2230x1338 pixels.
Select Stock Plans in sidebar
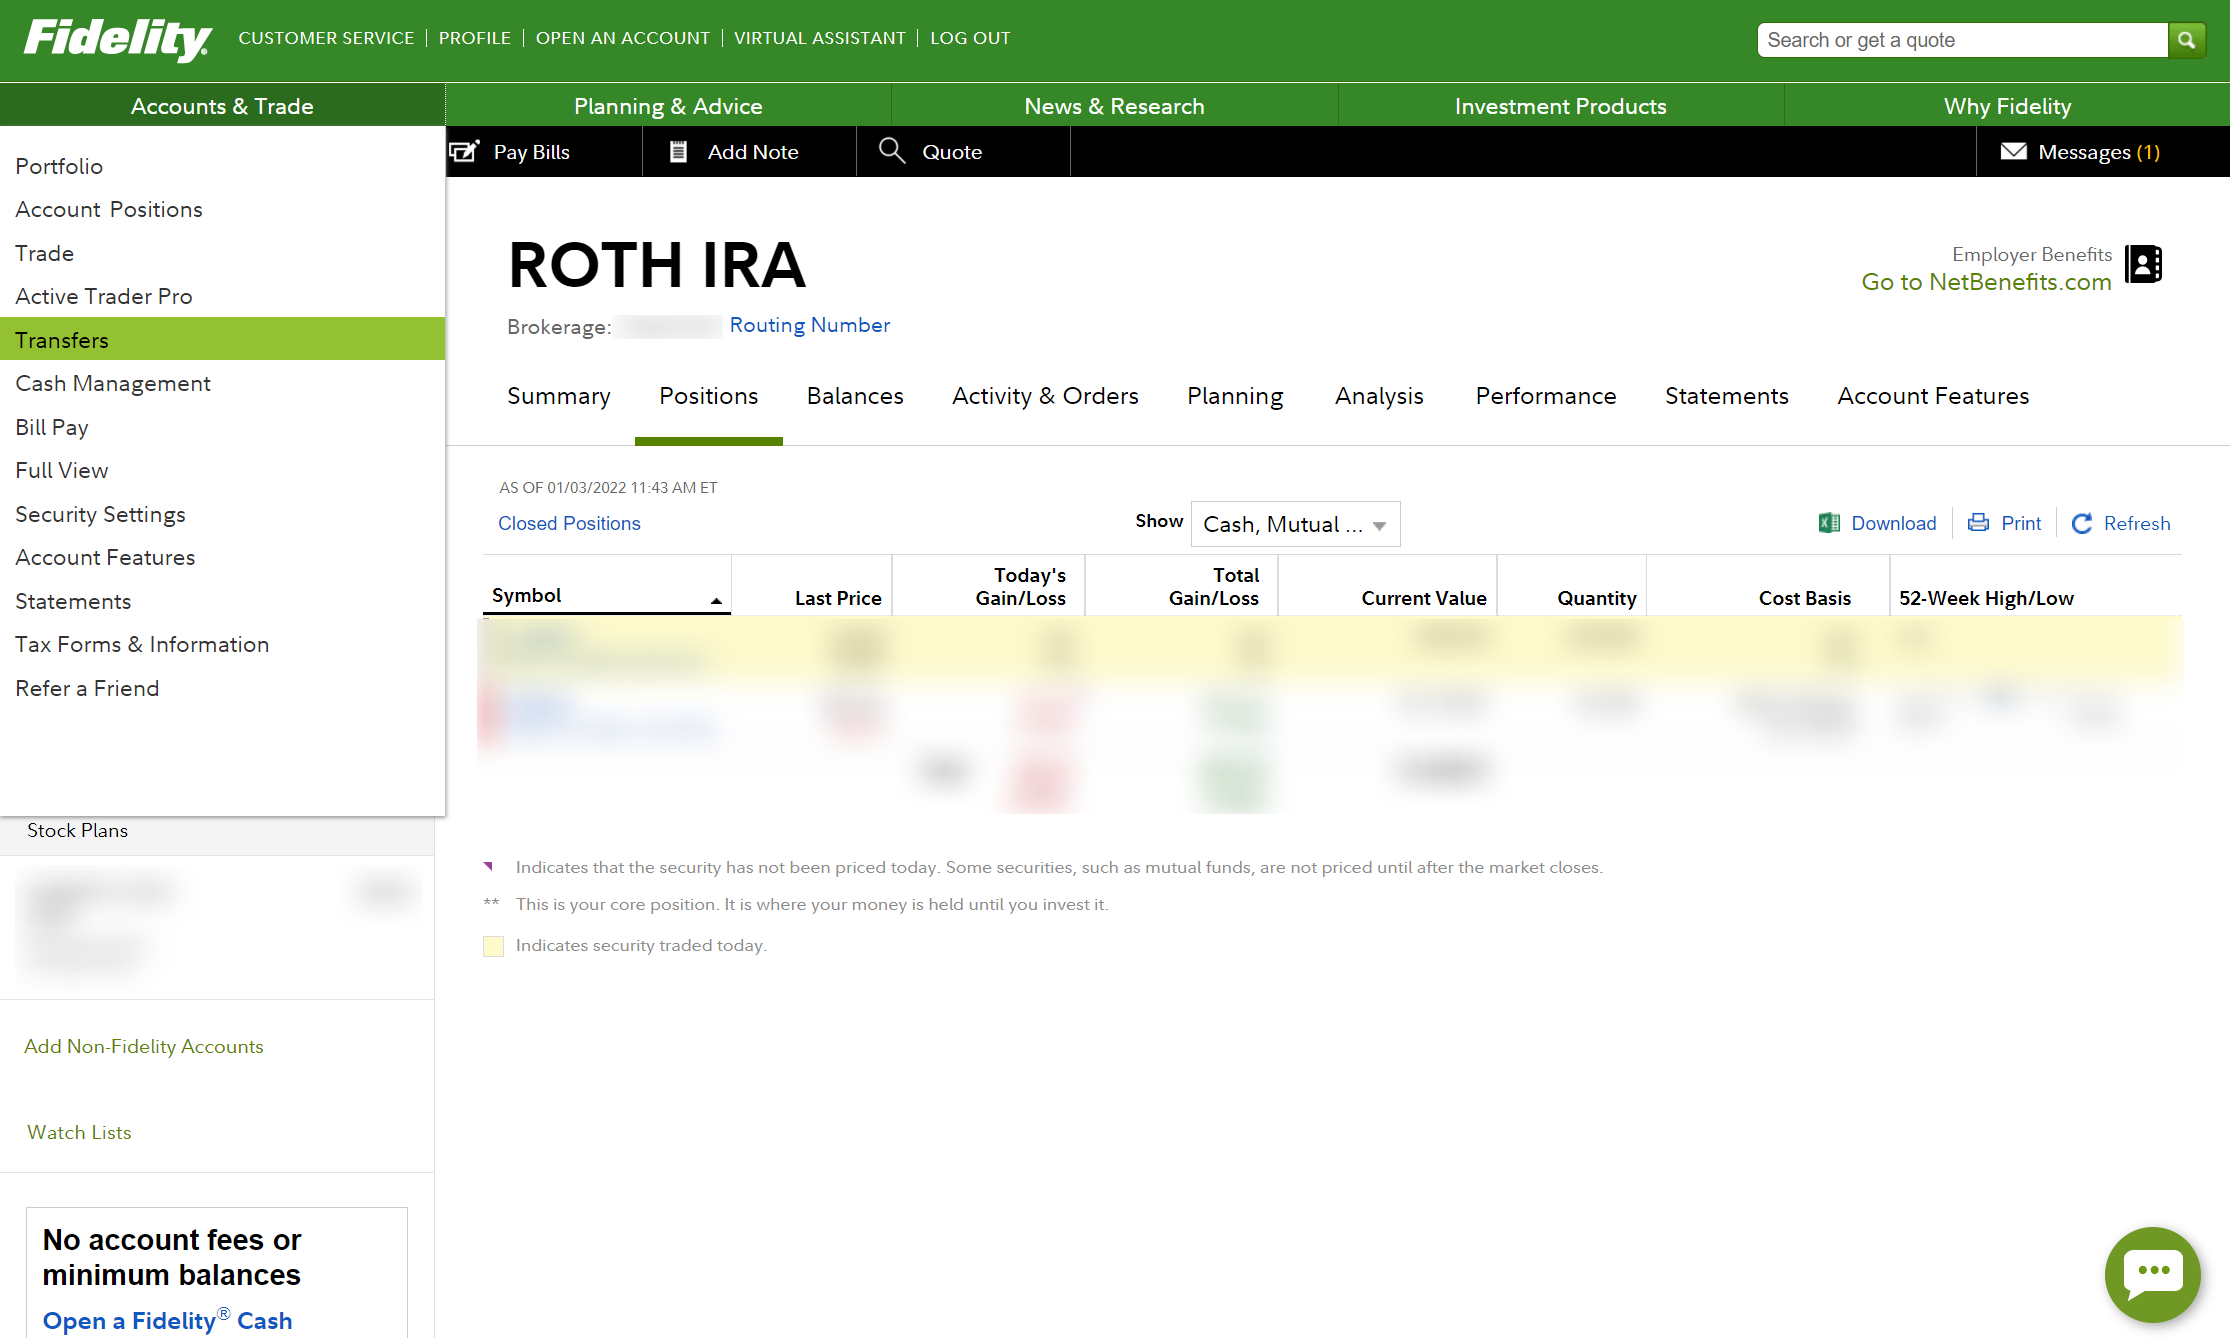coord(77,830)
